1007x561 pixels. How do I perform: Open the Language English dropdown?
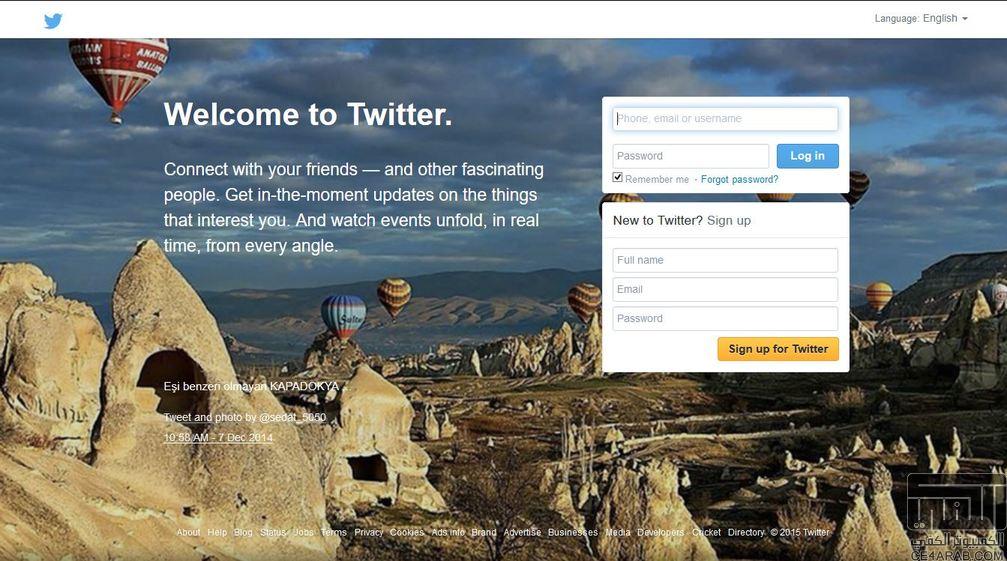921,19
